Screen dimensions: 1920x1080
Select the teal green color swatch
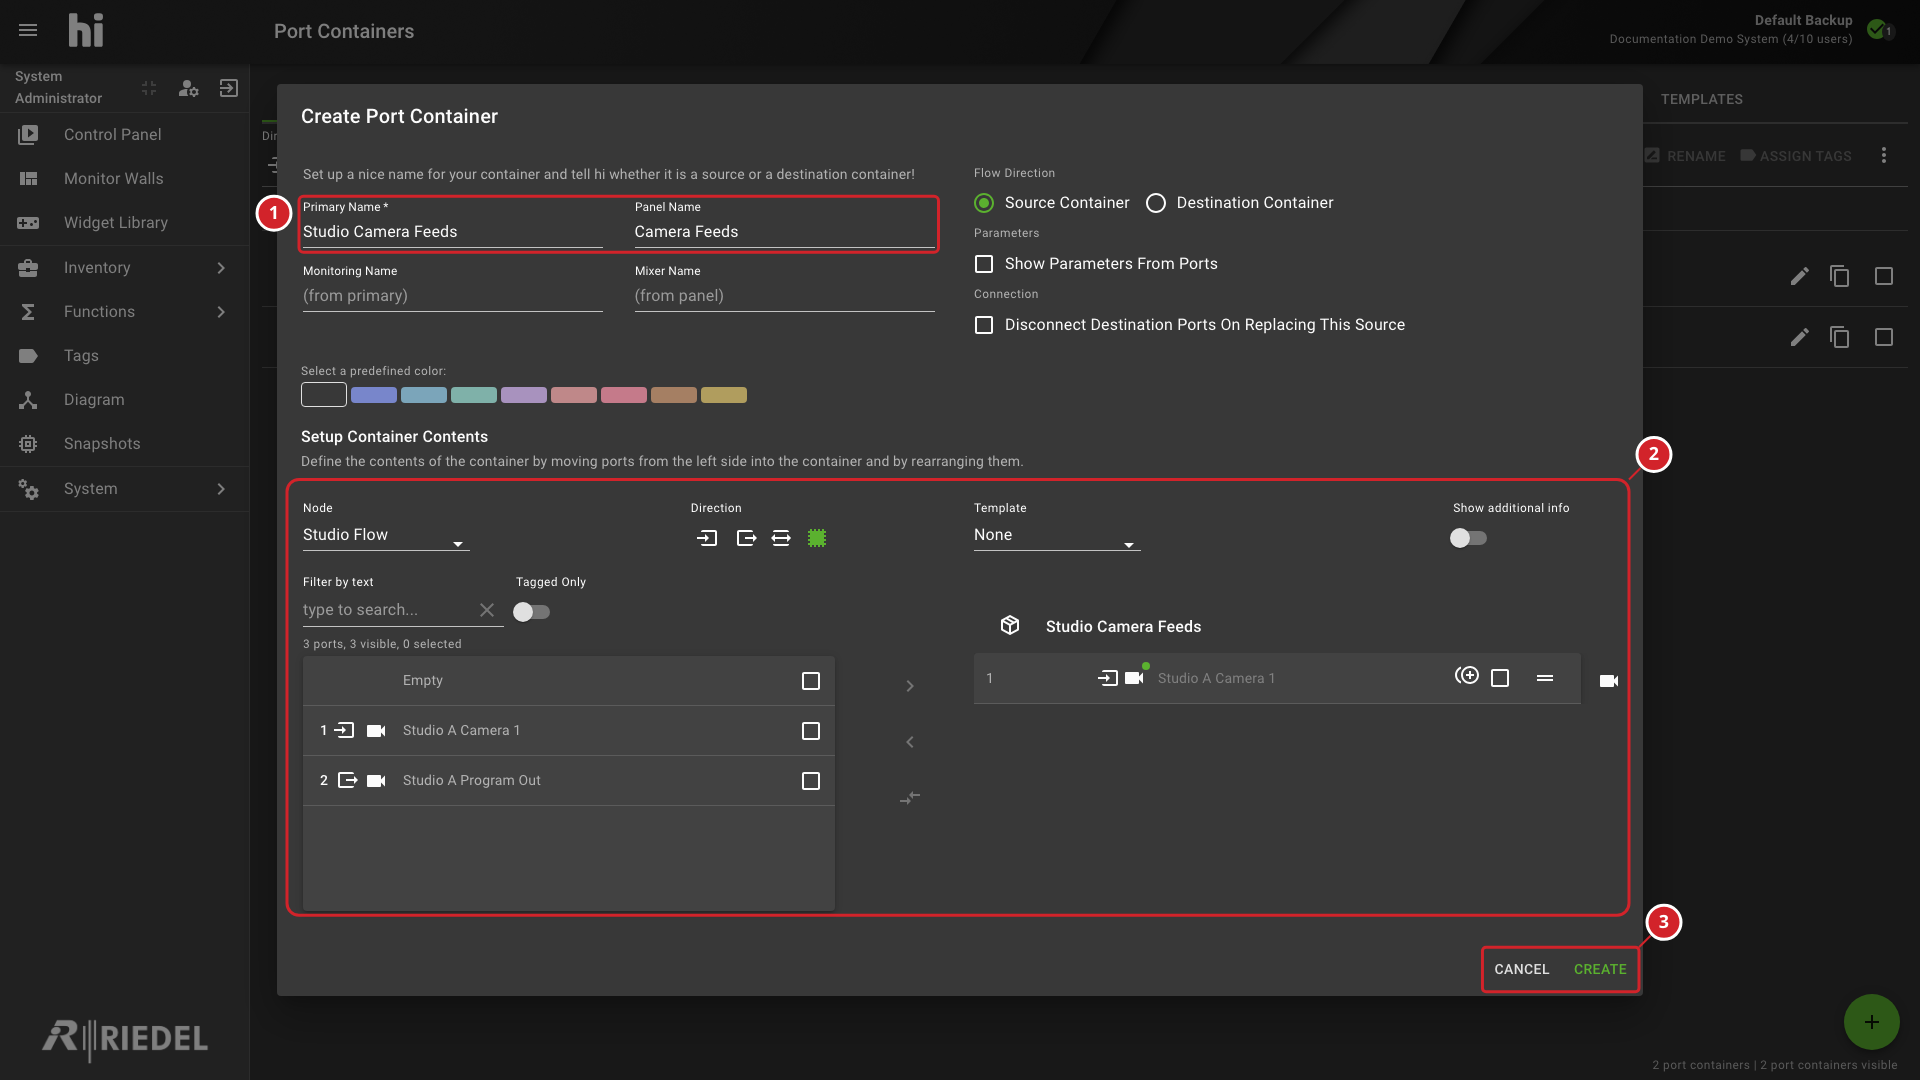point(474,395)
